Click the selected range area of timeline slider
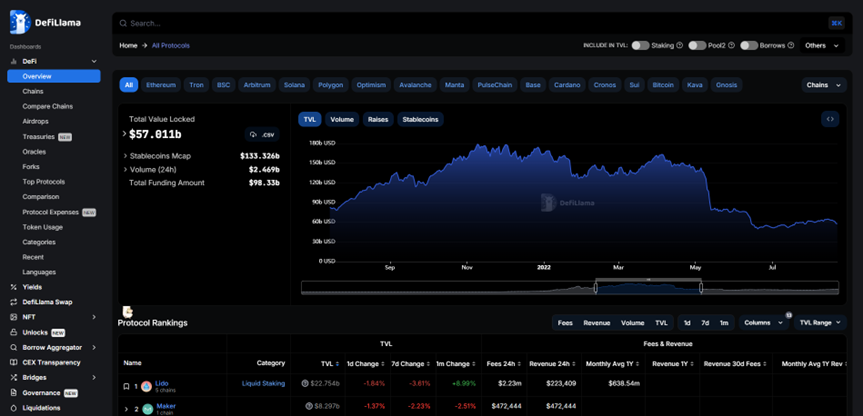The width and height of the screenshot is (863, 416). [648, 288]
